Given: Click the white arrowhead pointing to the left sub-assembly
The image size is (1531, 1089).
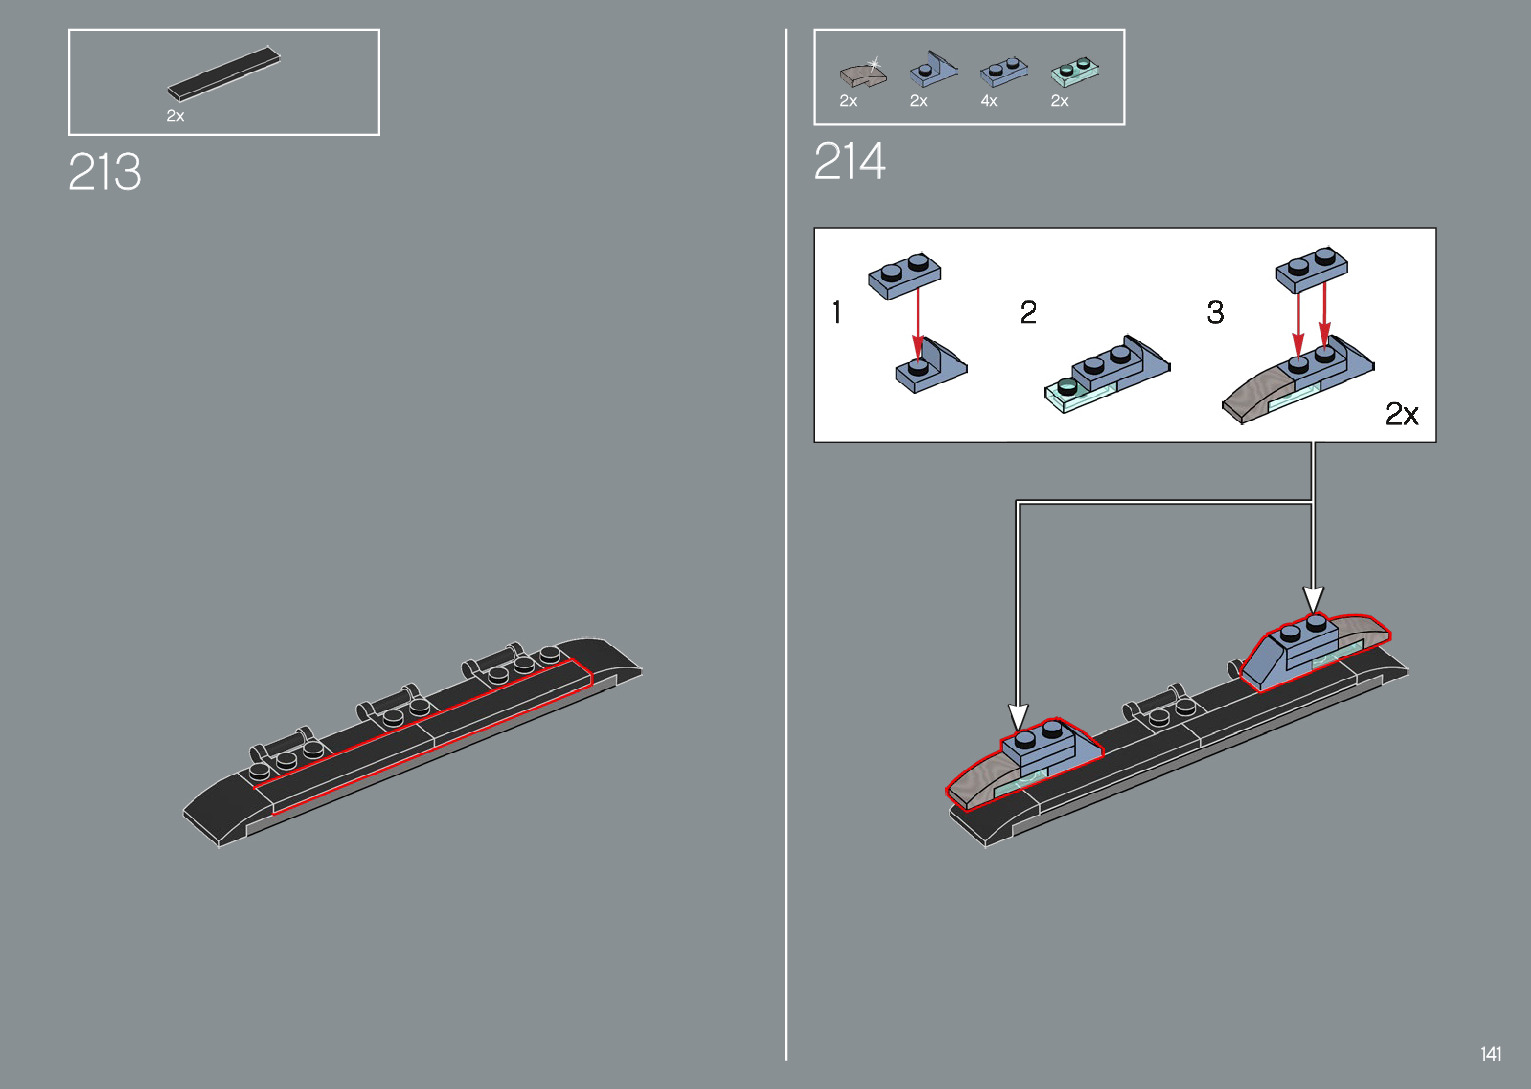Looking at the screenshot, I should (1018, 717).
